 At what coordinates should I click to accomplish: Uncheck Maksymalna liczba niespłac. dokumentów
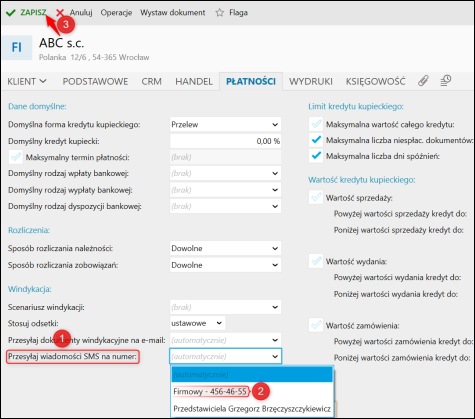pyautogui.click(x=316, y=140)
